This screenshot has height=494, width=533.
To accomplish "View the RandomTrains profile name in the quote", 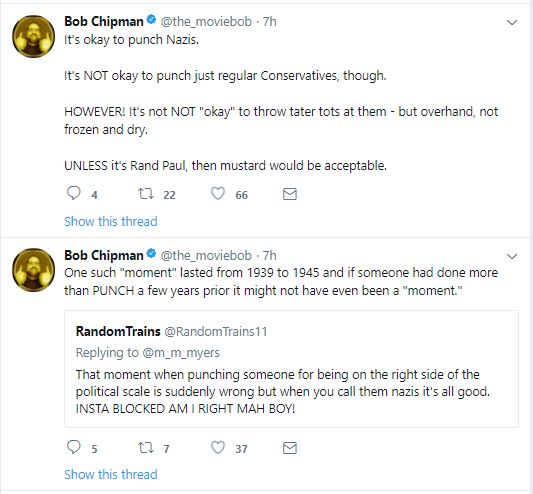I will pyautogui.click(x=118, y=331).
